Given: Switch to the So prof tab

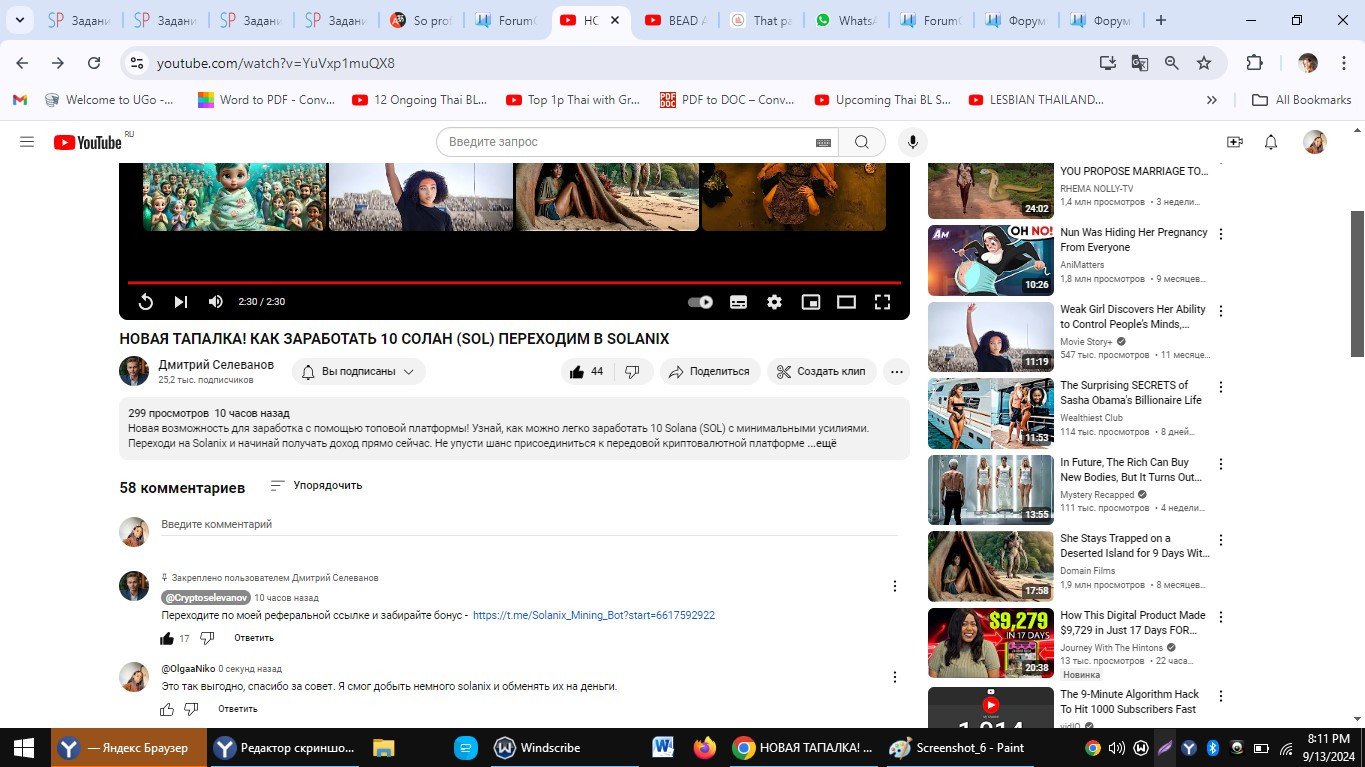Looking at the screenshot, I should [x=420, y=20].
